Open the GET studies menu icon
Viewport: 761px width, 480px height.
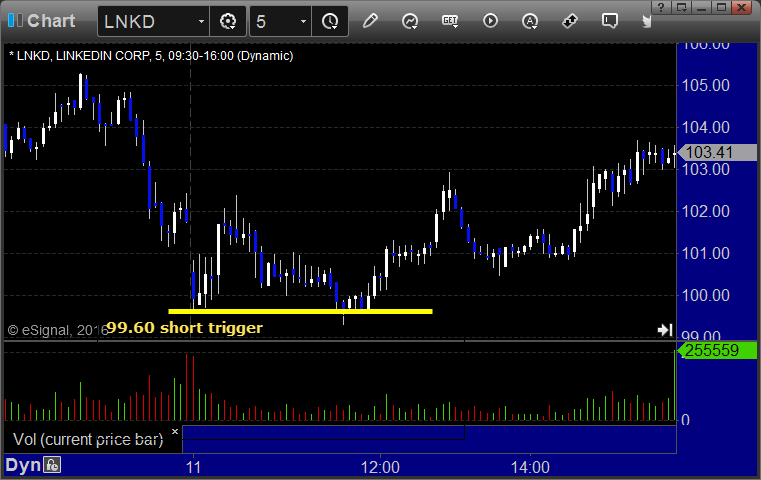(x=450, y=21)
